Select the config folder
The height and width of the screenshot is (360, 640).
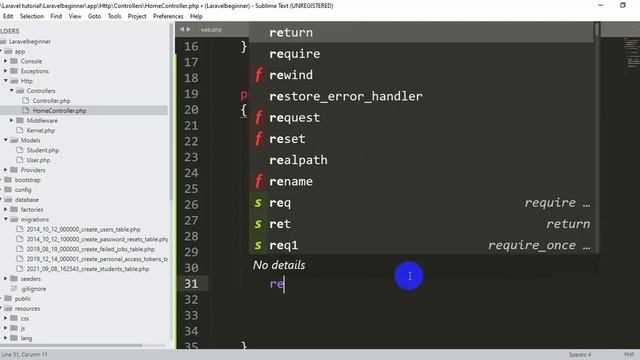(x=23, y=190)
